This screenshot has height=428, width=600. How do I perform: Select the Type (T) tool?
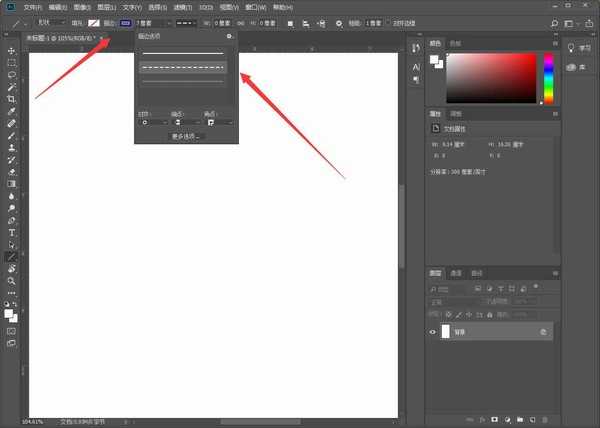click(12, 232)
